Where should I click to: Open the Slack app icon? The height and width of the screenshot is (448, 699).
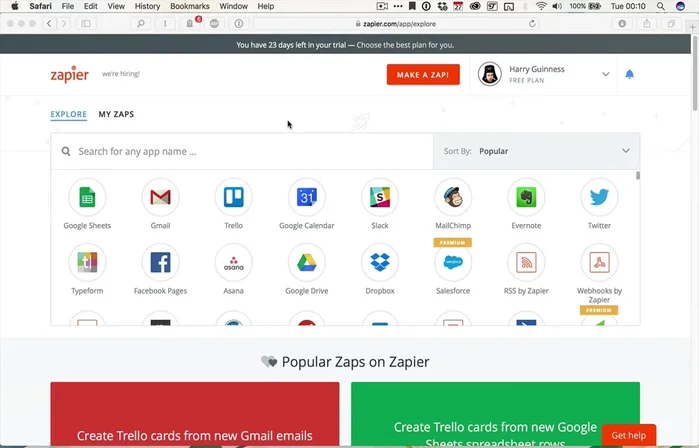[x=380, y=198]
